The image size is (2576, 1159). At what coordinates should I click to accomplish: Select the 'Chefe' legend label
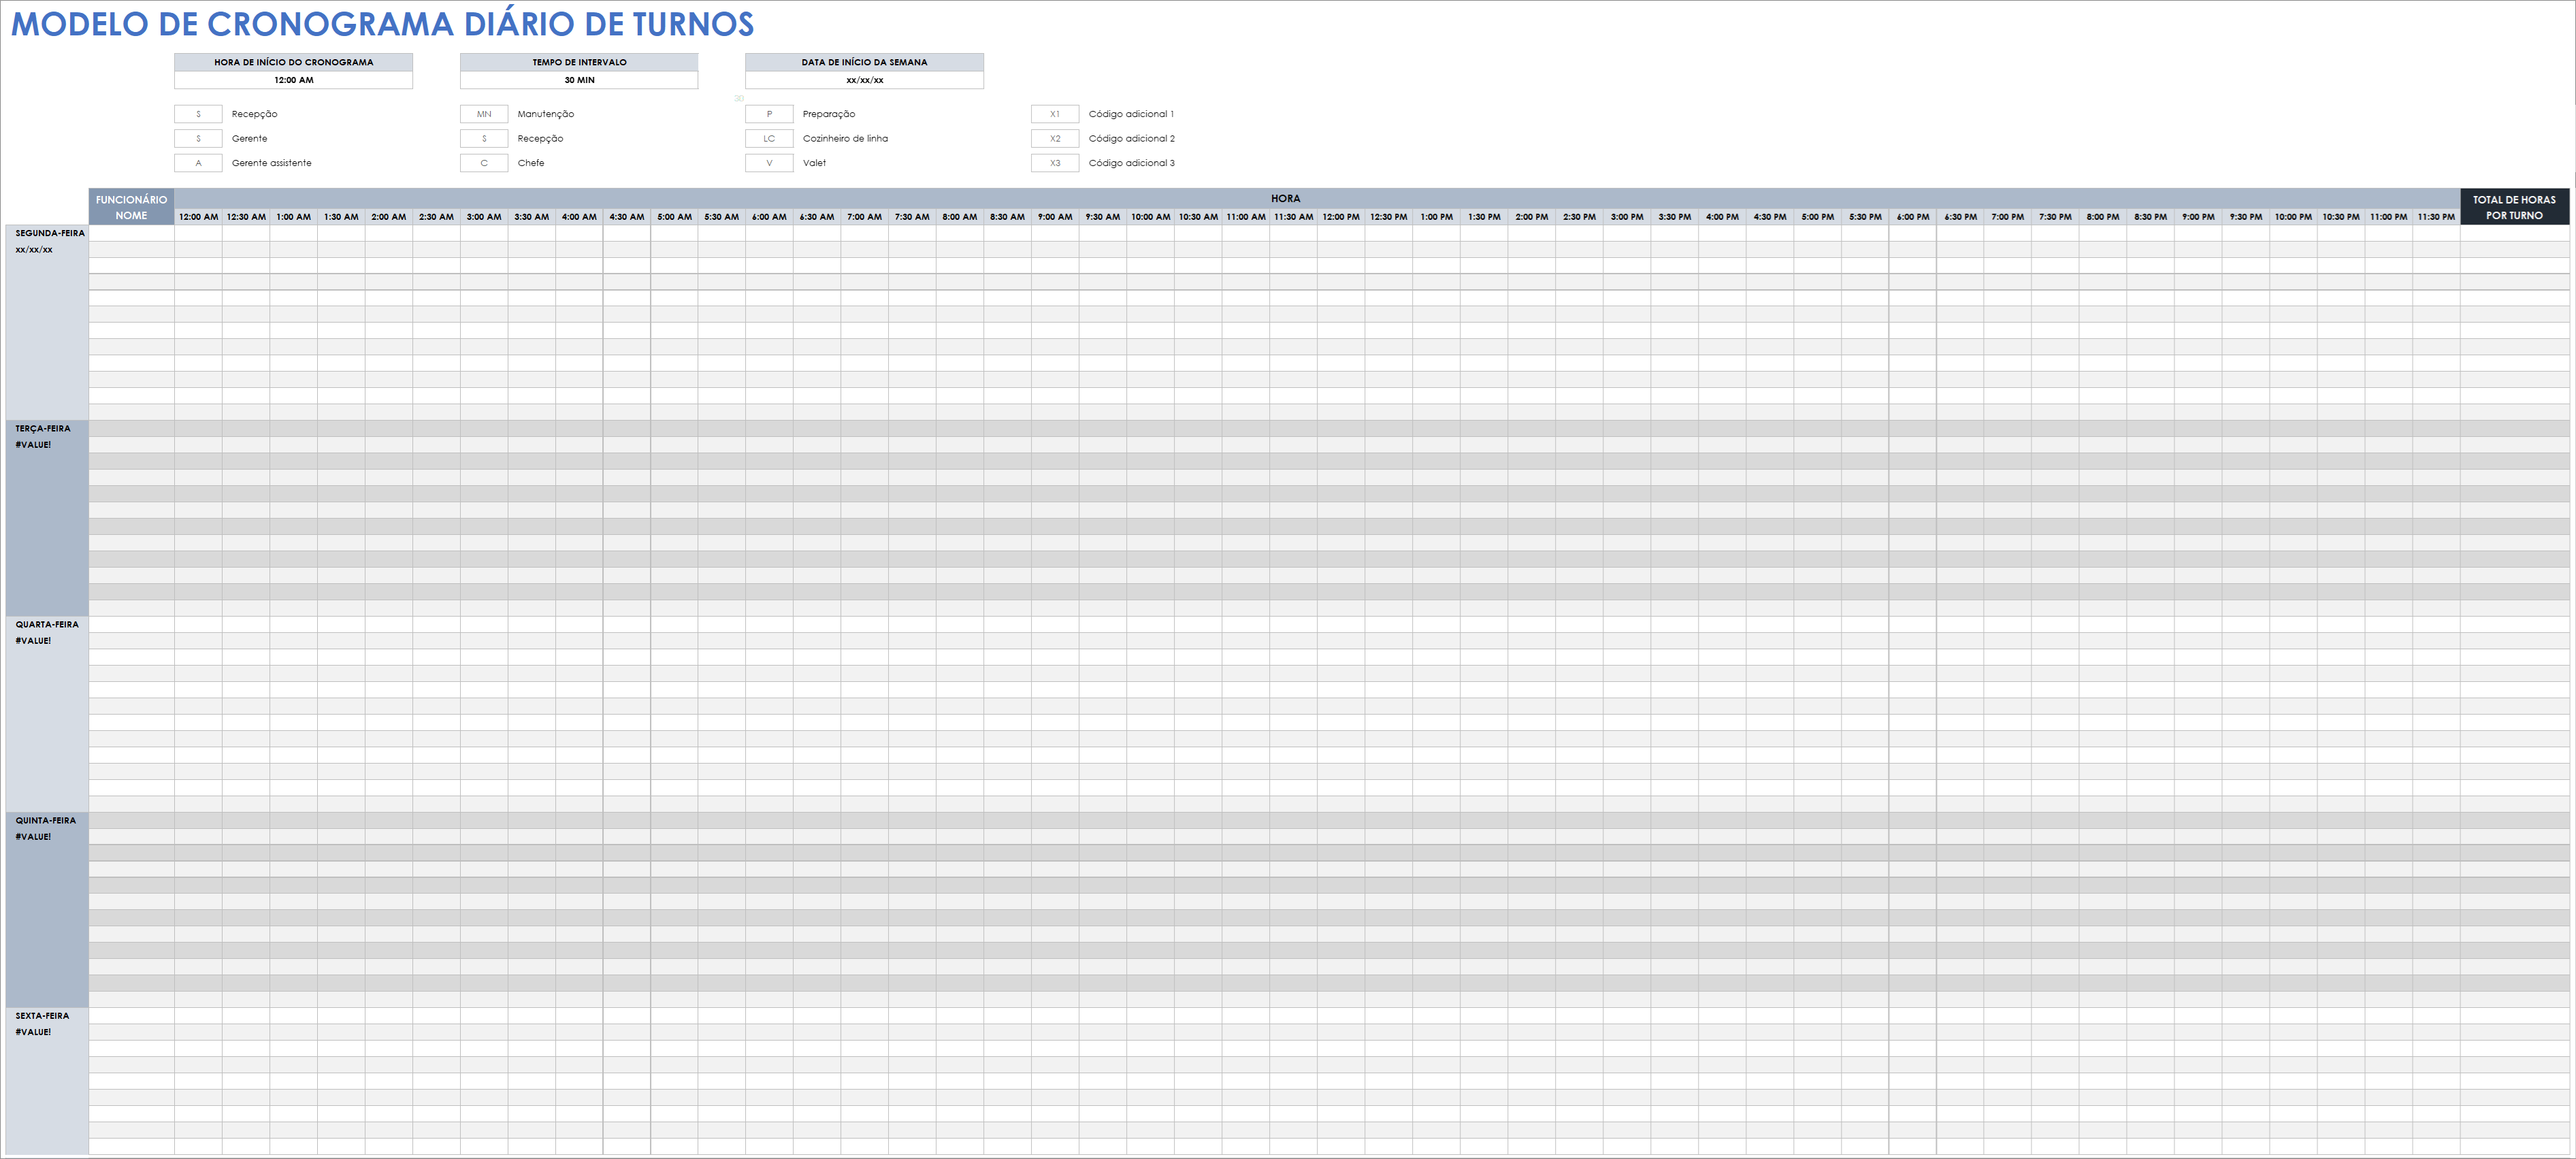tap(530, 163)
